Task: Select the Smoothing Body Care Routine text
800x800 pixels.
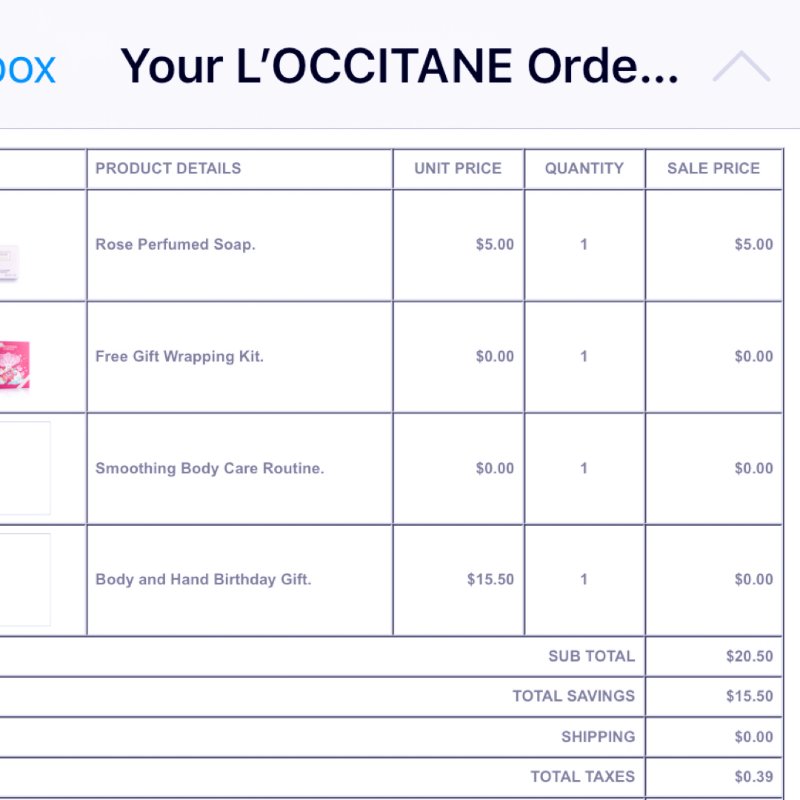Action: [x=210, y=468]
